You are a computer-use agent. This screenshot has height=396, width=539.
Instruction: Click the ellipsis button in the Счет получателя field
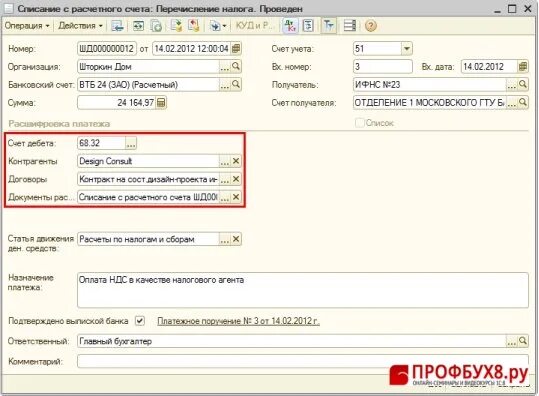pos(512,102)
